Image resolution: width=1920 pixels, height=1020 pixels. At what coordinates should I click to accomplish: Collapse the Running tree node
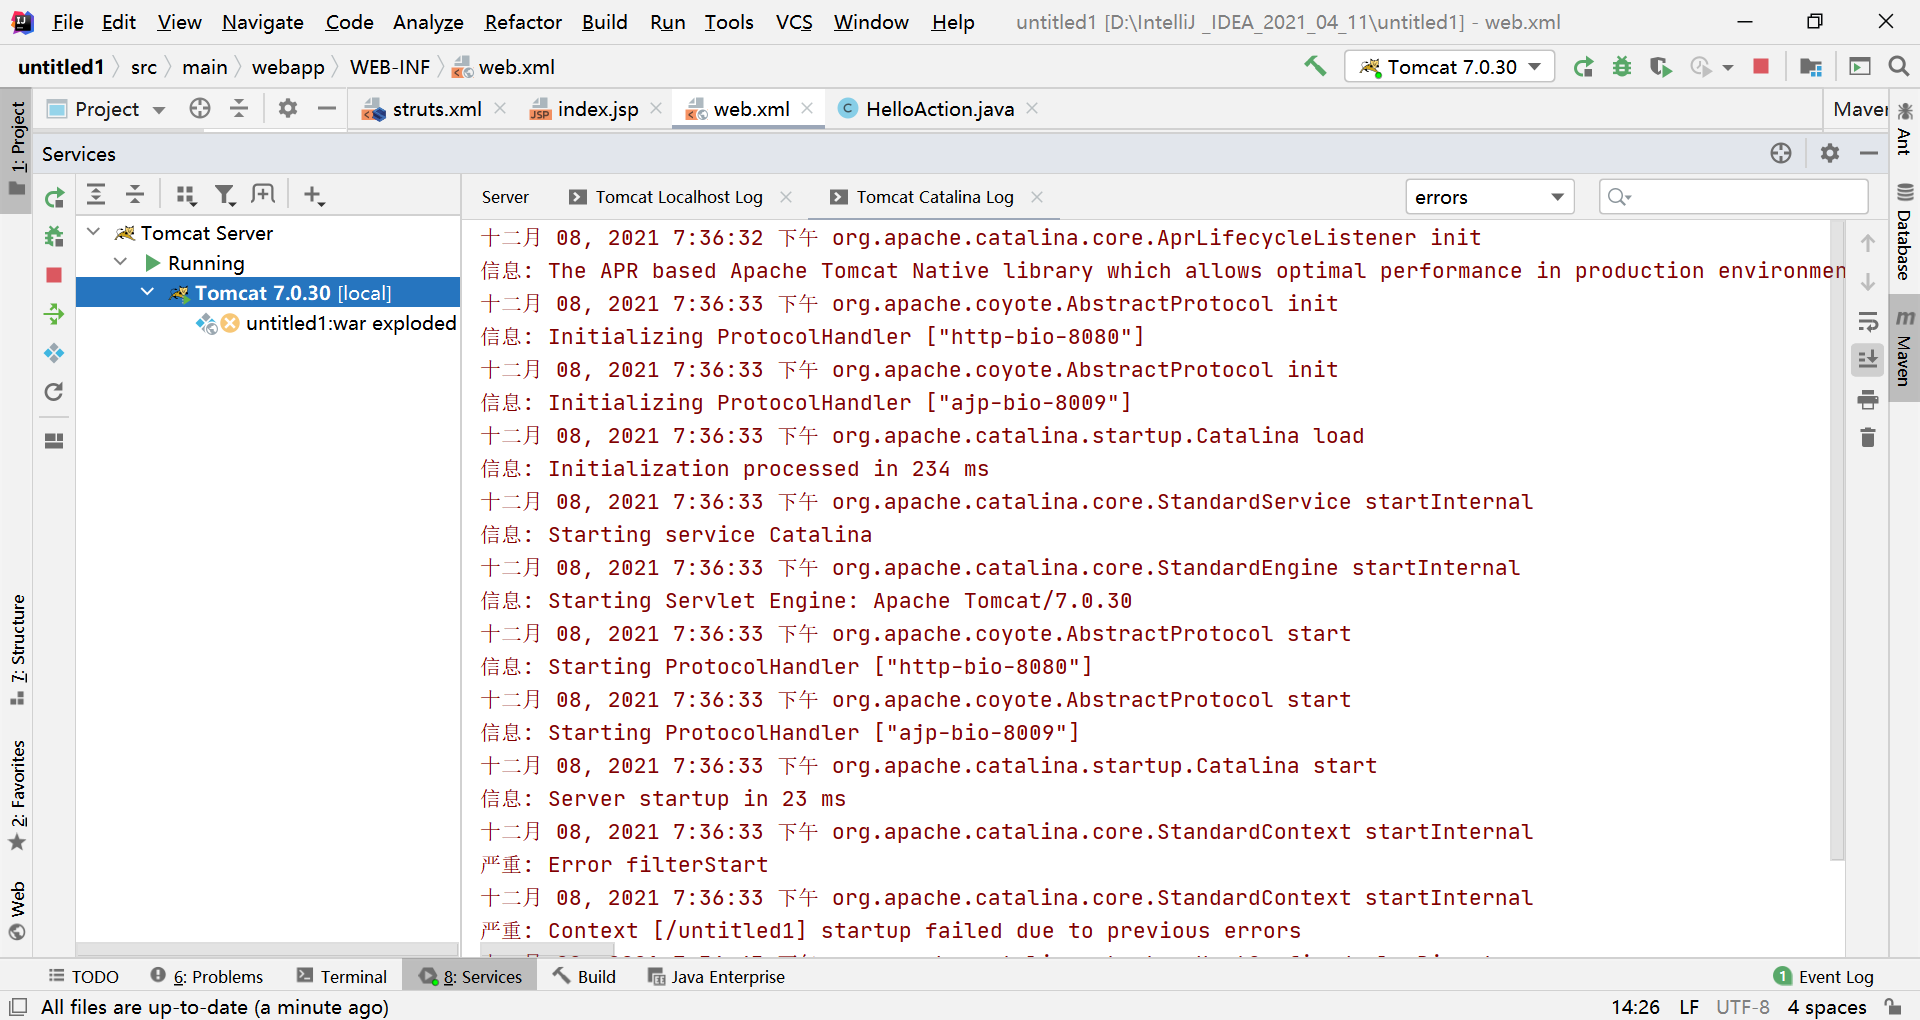tap(121, 262)
